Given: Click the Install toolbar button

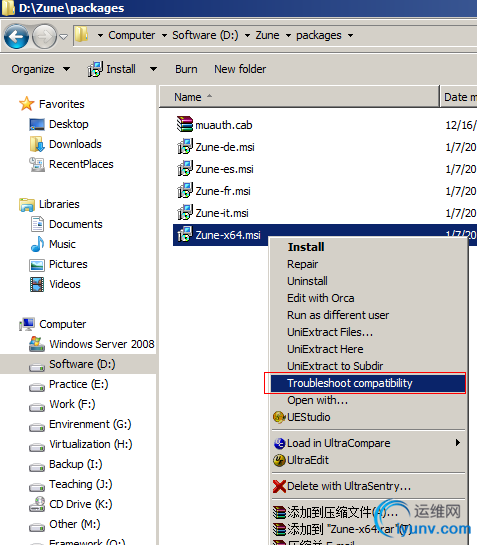Looking at the screenshot, I should tap(111, 69).
